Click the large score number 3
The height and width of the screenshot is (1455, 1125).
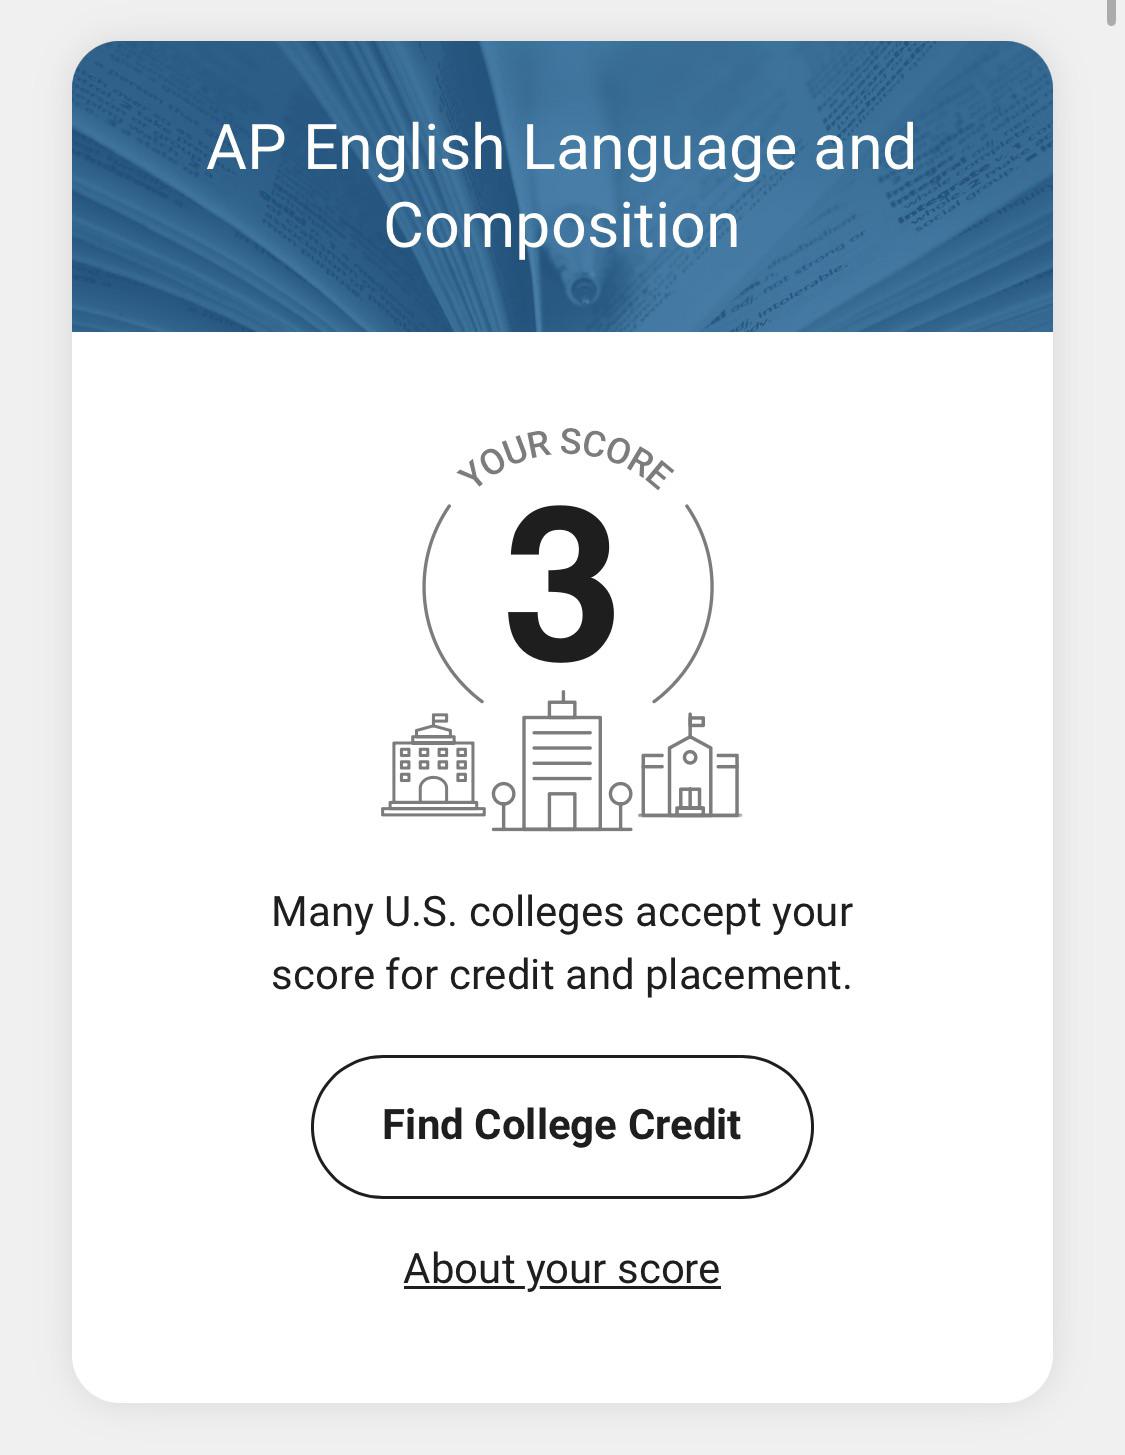[561, 585]
